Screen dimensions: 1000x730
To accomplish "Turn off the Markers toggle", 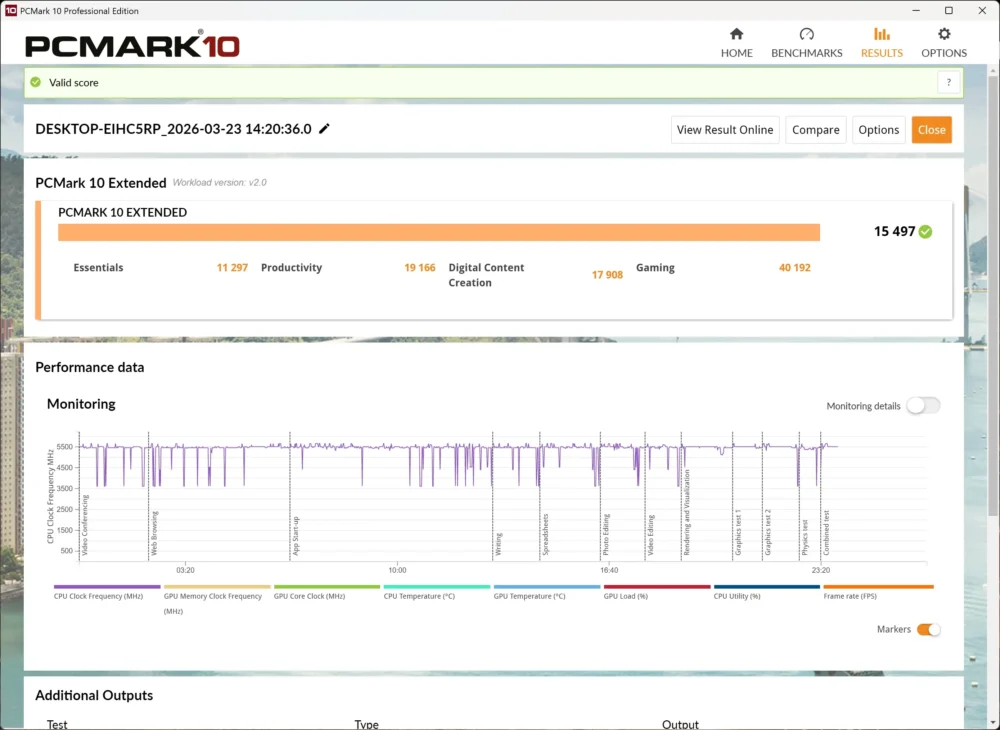I will (x=929, y=629).
